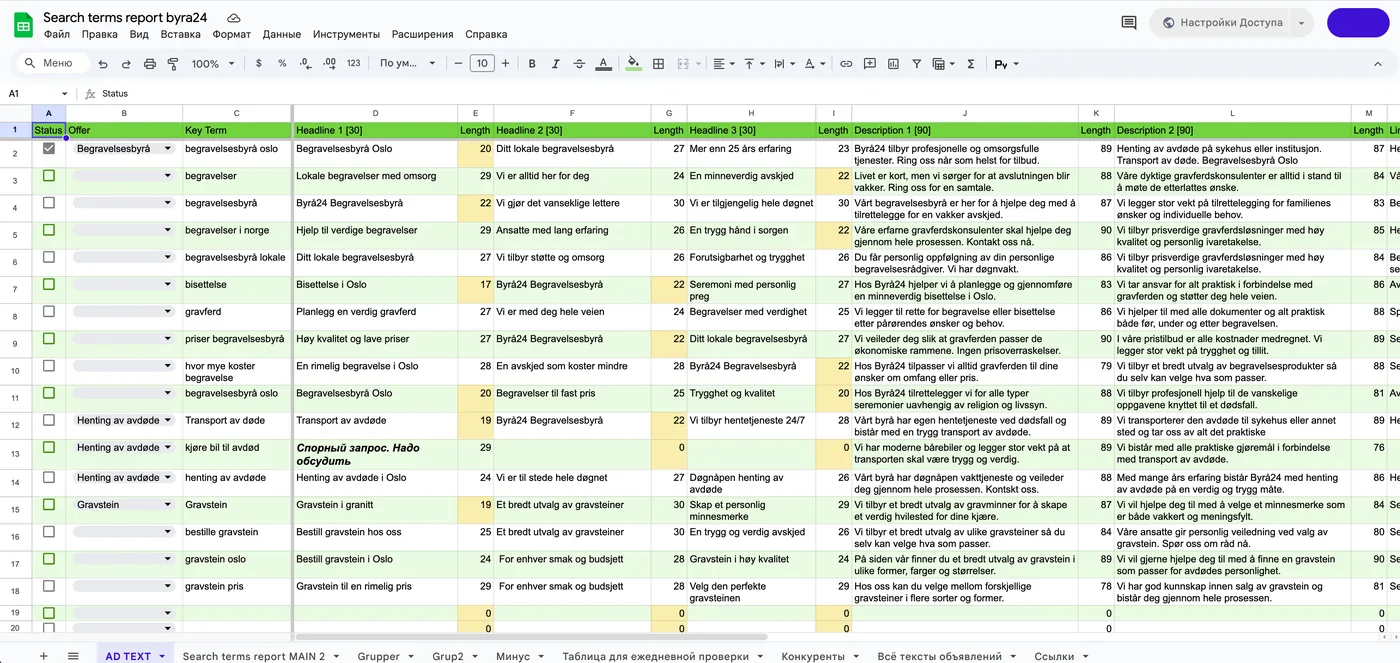
Task: Activate the paint format roller tool
Action: (x=173, y=64)
